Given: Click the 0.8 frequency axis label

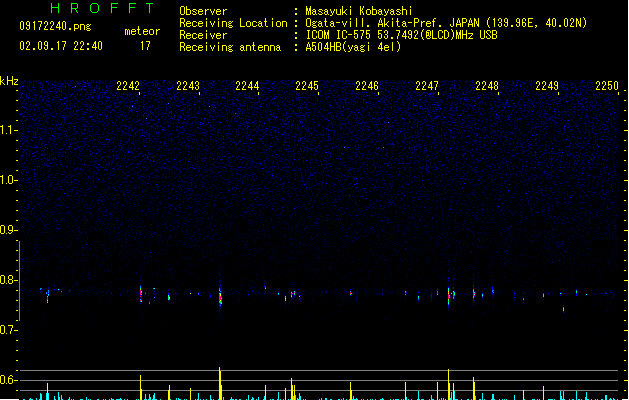Looking at the screenshot, I should click(8, 280).
